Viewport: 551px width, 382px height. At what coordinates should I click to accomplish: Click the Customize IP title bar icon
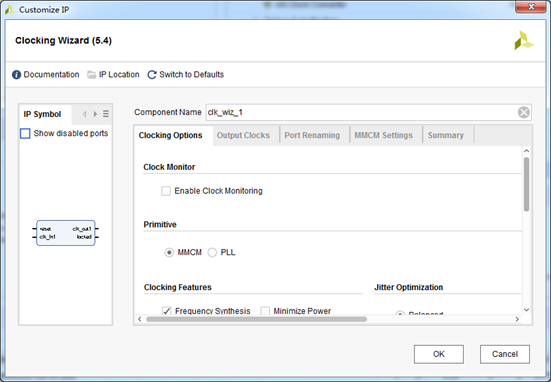click(x=10, y=10)
